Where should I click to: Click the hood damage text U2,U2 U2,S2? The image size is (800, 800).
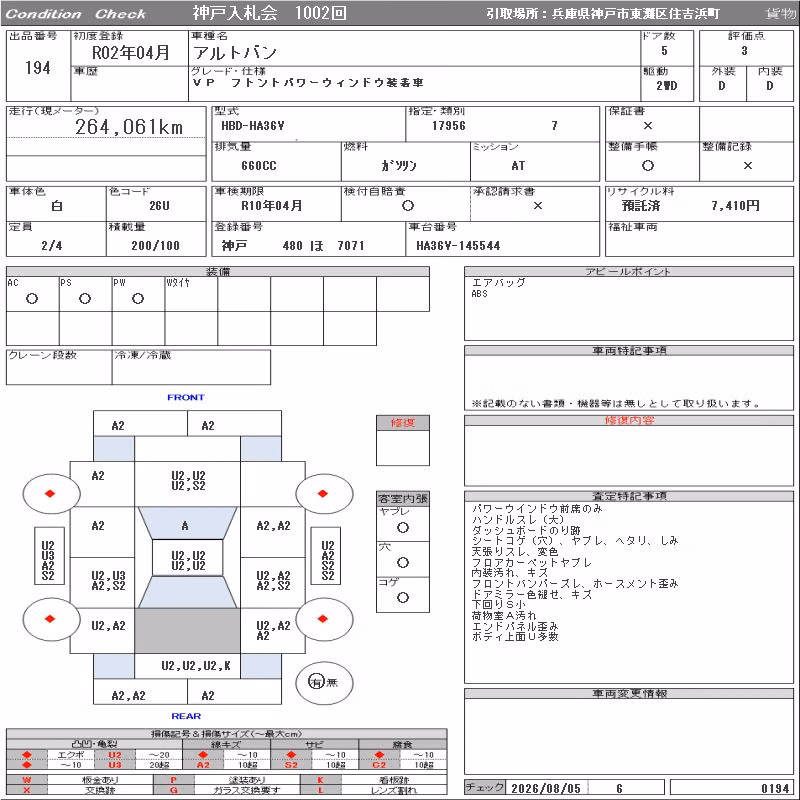pyautogui.click(x=188, y=481)
